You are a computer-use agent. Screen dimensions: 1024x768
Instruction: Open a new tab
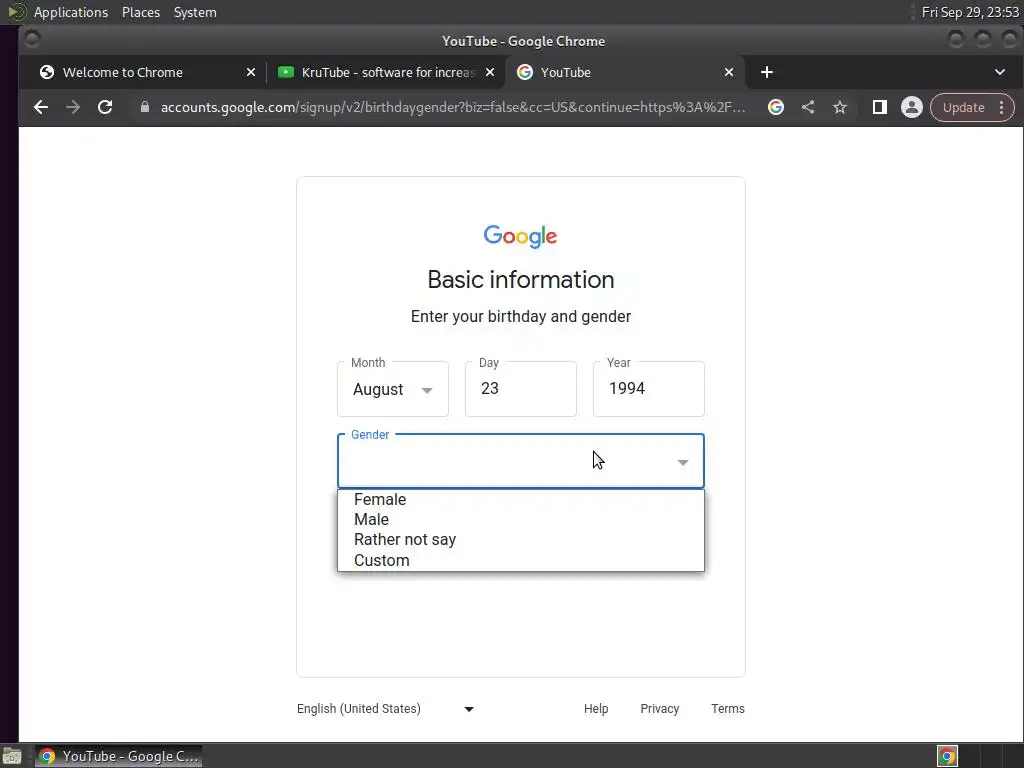coord(767,72)
